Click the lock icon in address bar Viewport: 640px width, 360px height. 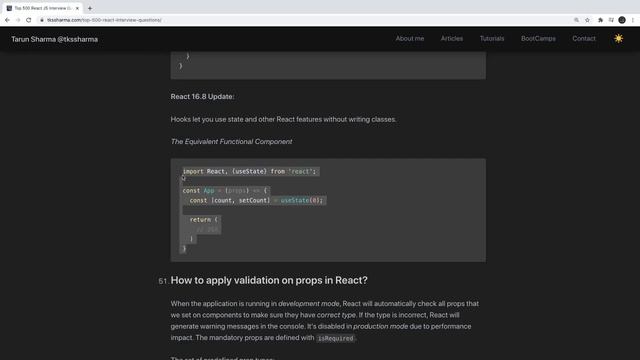pyautogui.click(x=42, y=20)
